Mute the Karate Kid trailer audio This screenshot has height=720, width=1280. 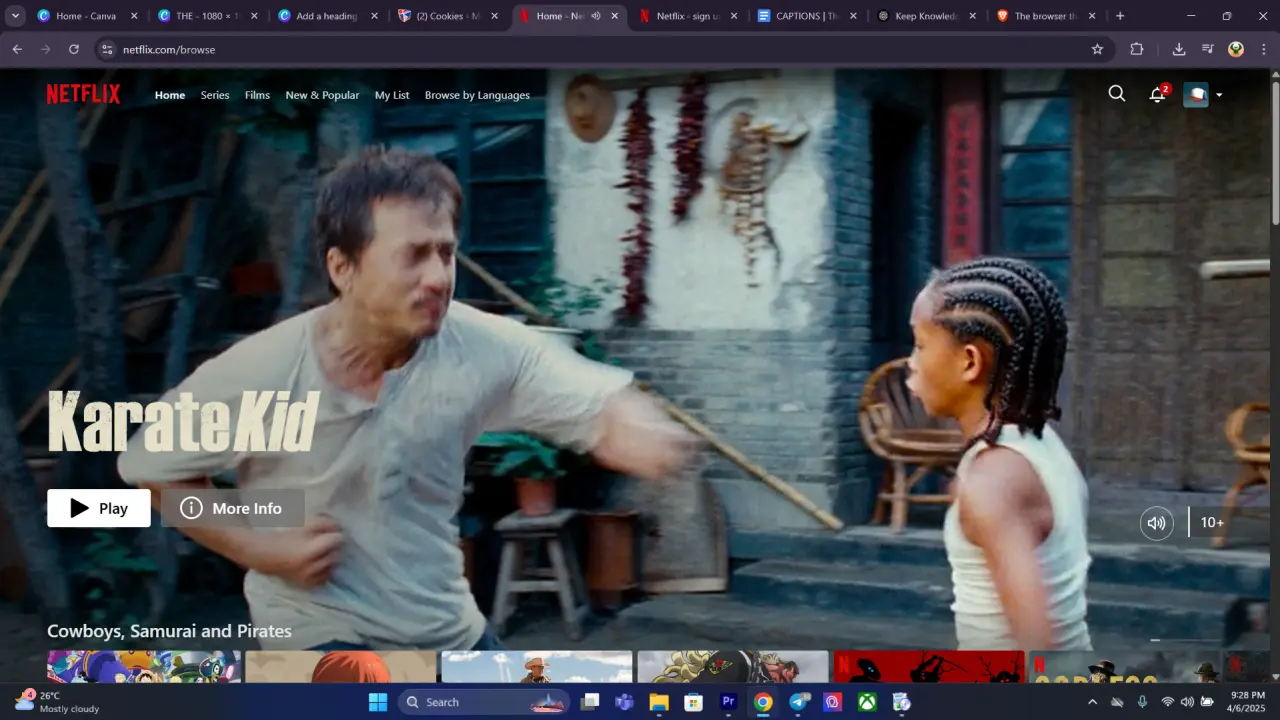click(1157, 522)
